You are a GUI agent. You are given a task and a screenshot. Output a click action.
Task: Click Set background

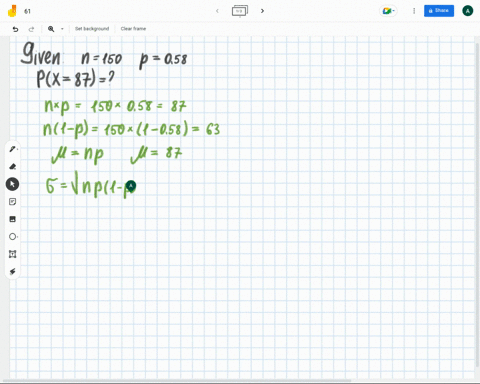[92, 29]
